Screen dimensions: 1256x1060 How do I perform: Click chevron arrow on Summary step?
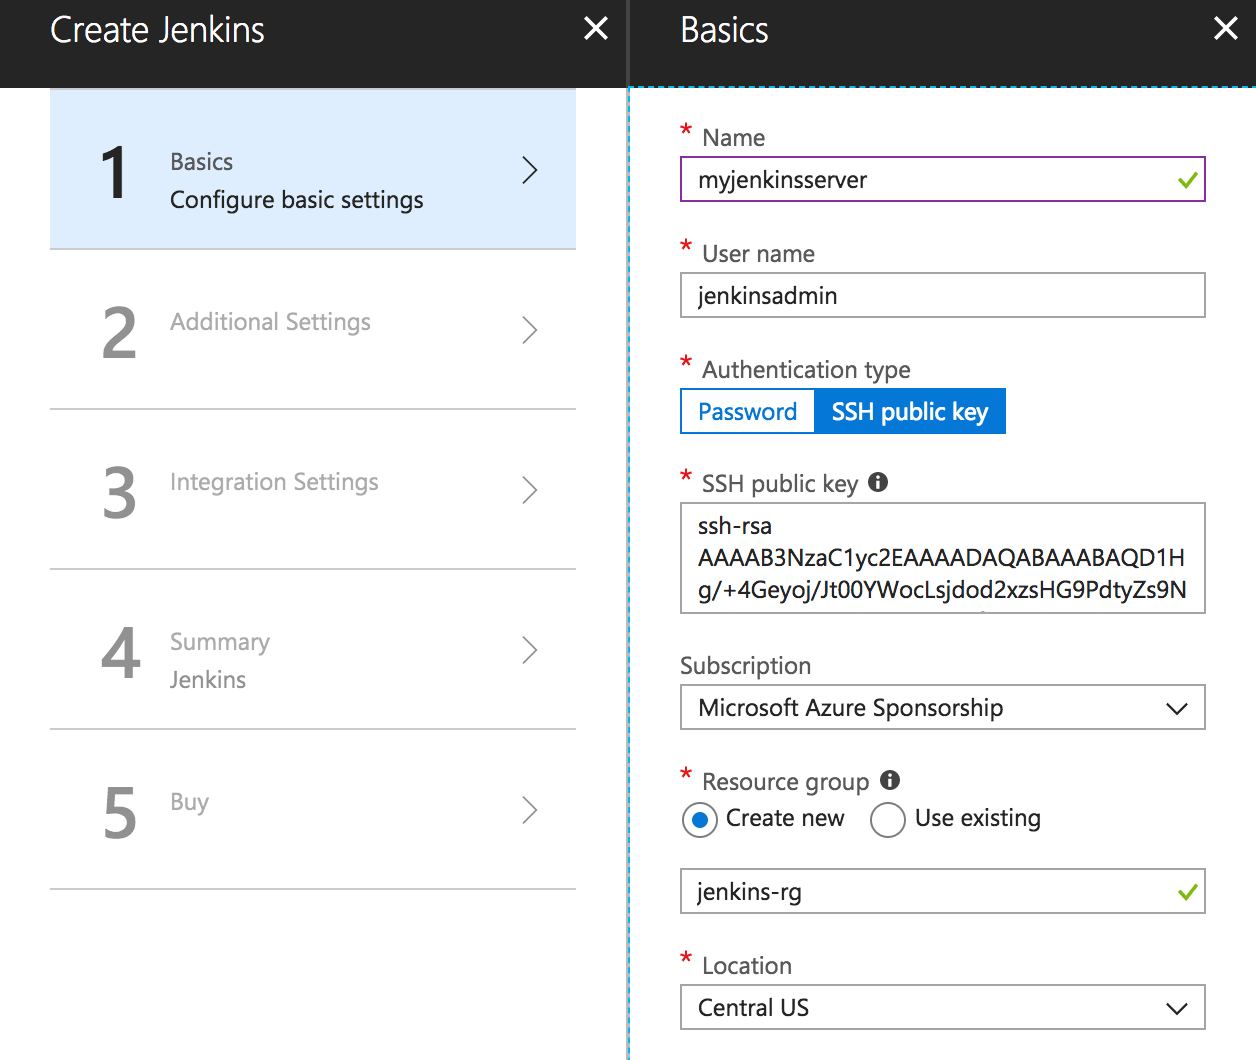point(530,650)
